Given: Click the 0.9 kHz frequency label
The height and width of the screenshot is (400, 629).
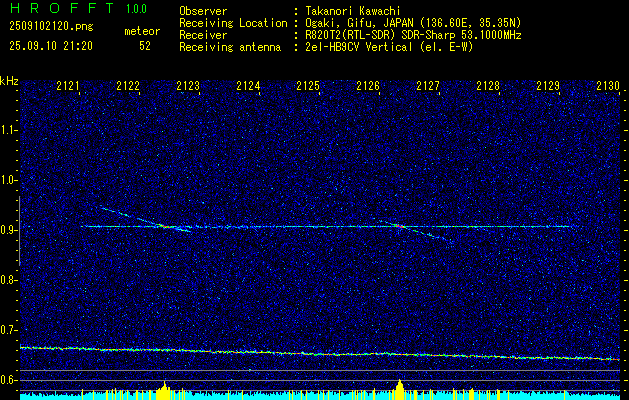Looking at the screenshot, I should click(x=9, y=230).
